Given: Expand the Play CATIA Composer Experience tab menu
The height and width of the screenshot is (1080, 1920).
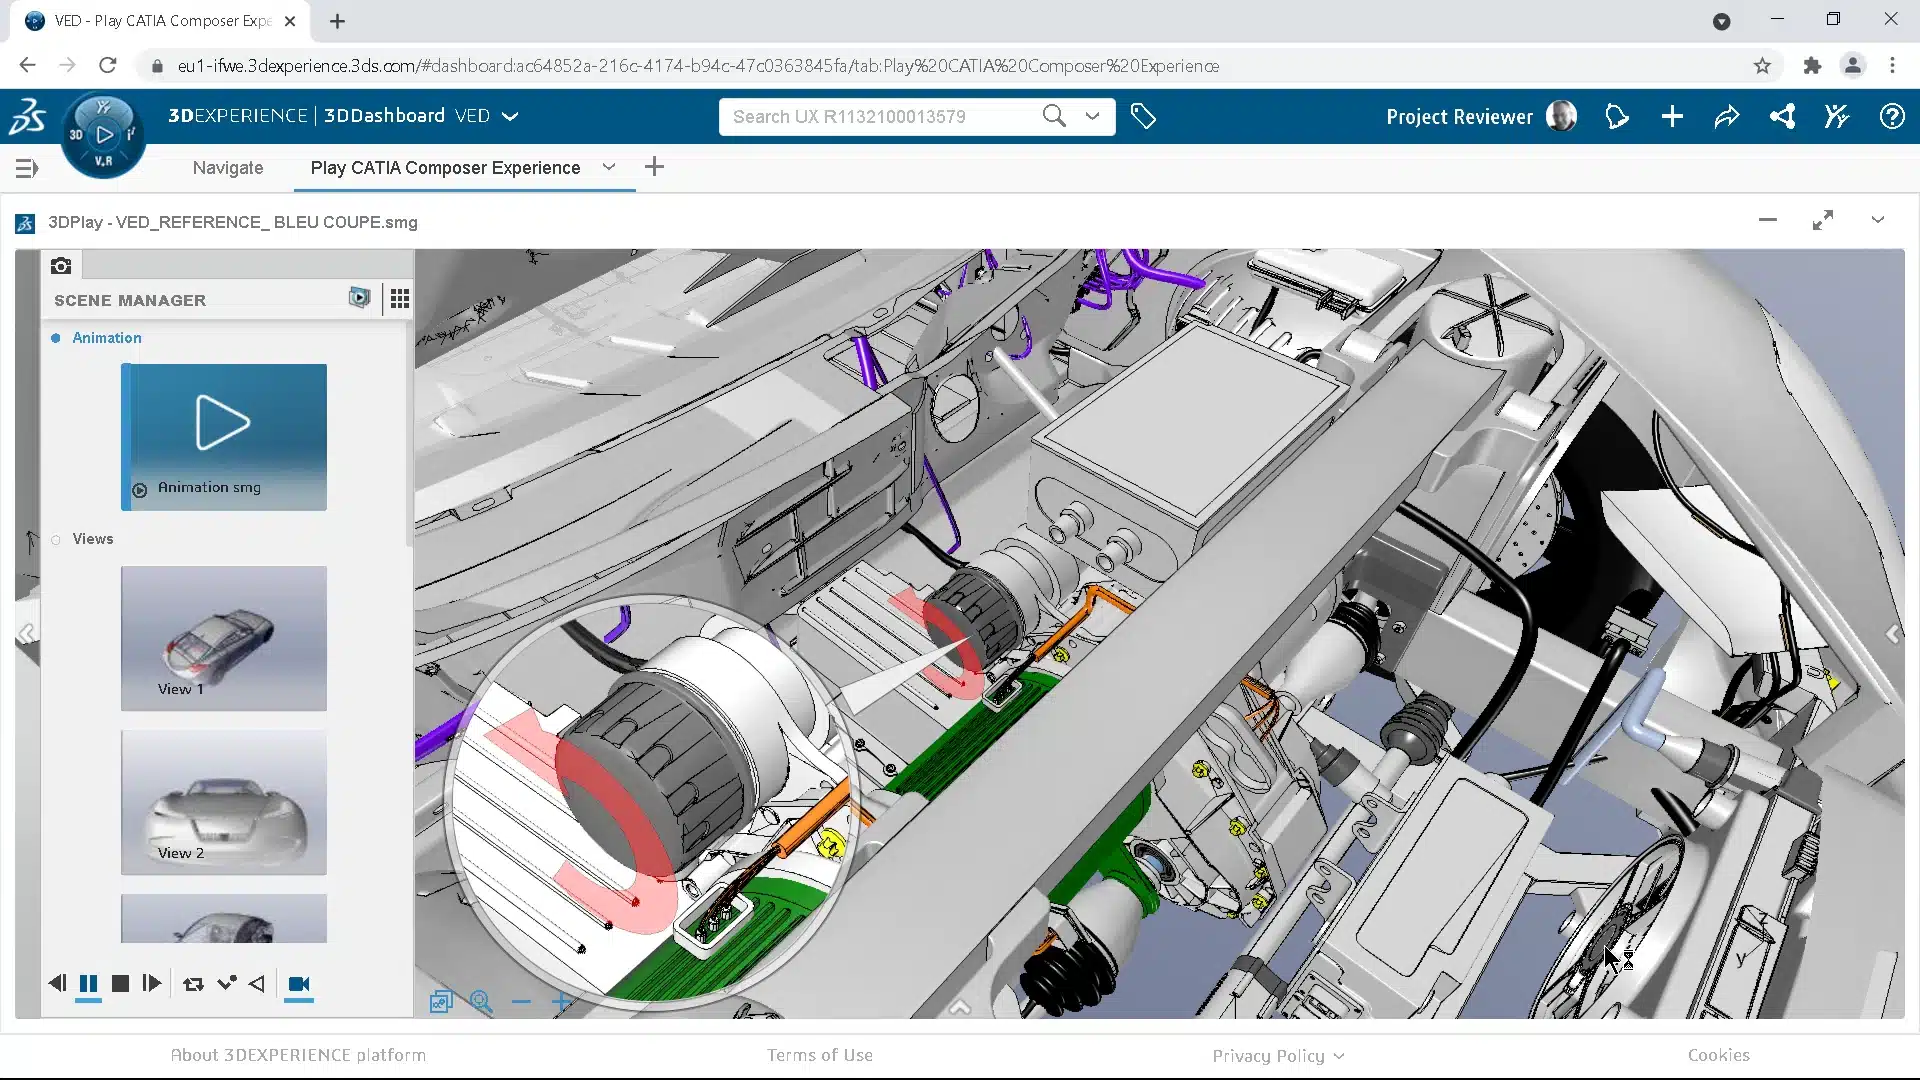Looking at the screenshot, I should click(x=608, y=167).
